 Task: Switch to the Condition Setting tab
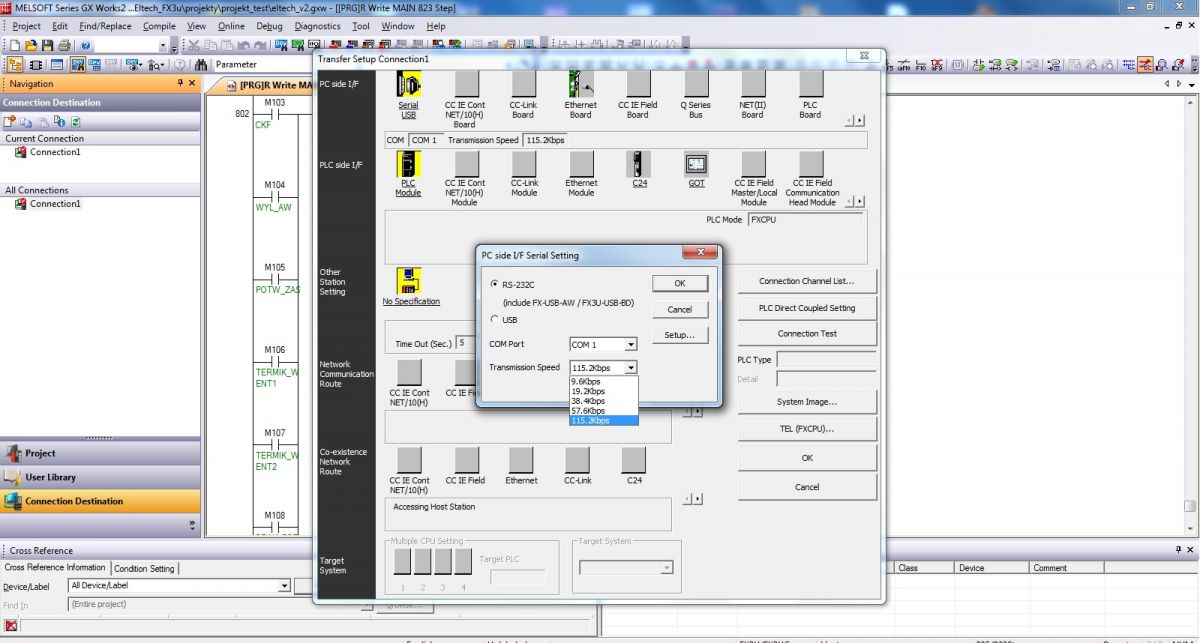coord(144,568)
